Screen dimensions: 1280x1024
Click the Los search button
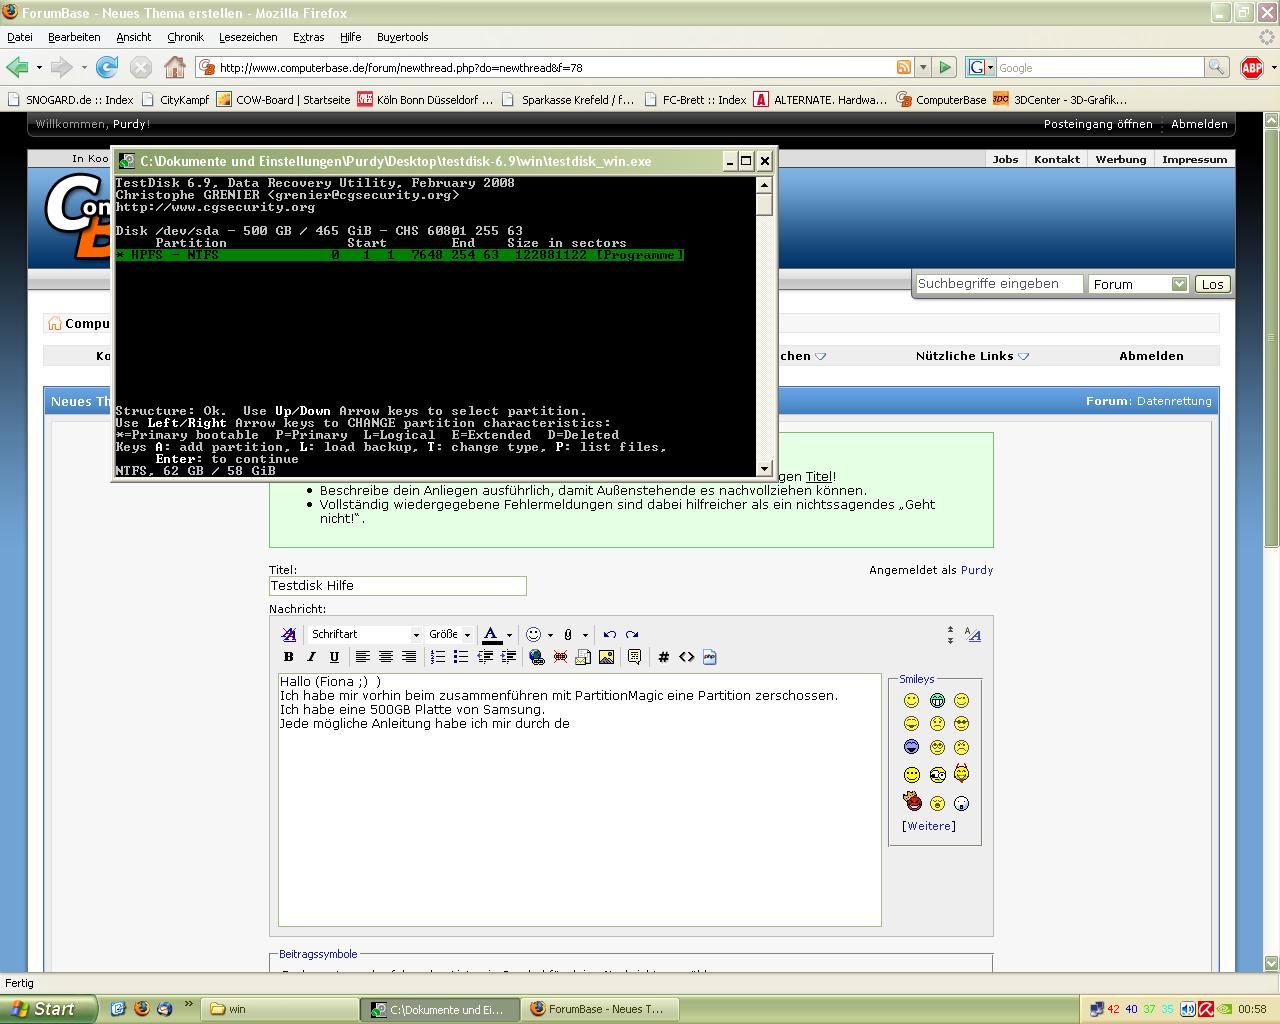pyautogui.click(x=1213, y=284)
